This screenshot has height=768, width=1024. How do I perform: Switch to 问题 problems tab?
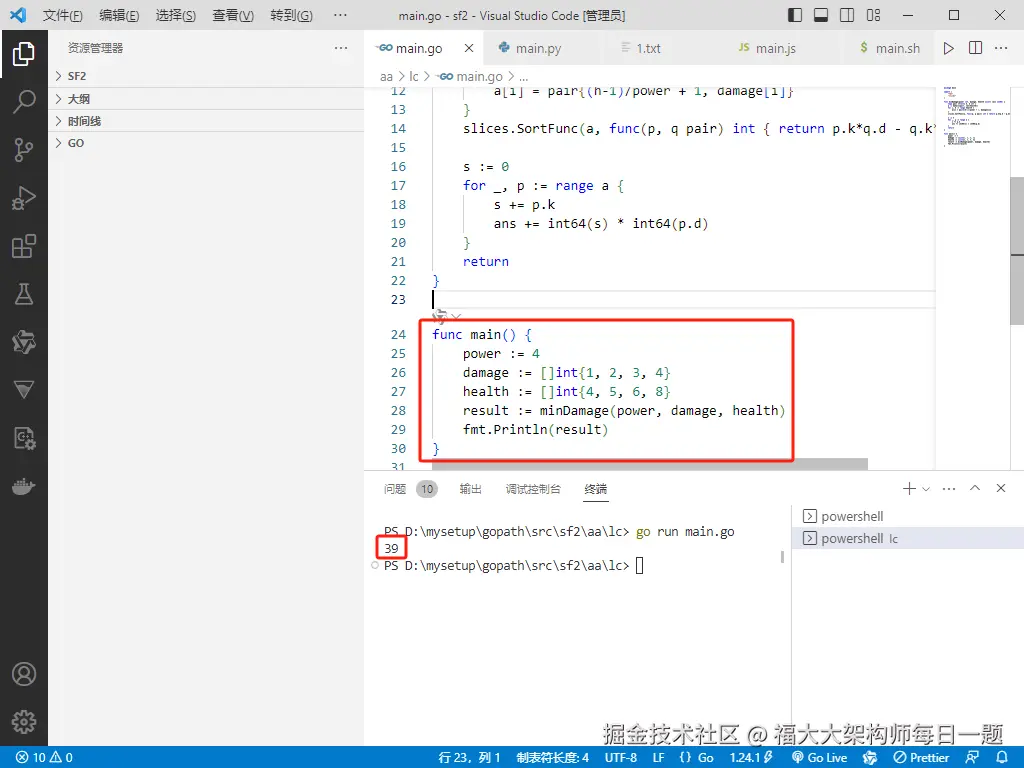[410, 488]
